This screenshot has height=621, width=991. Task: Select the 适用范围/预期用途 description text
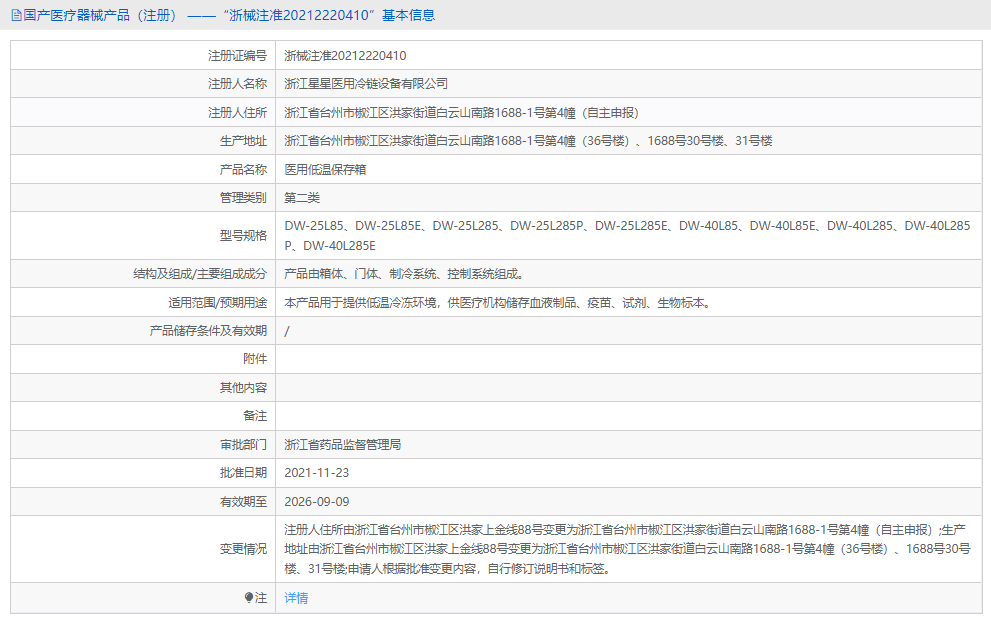click(x=500, y=302)
